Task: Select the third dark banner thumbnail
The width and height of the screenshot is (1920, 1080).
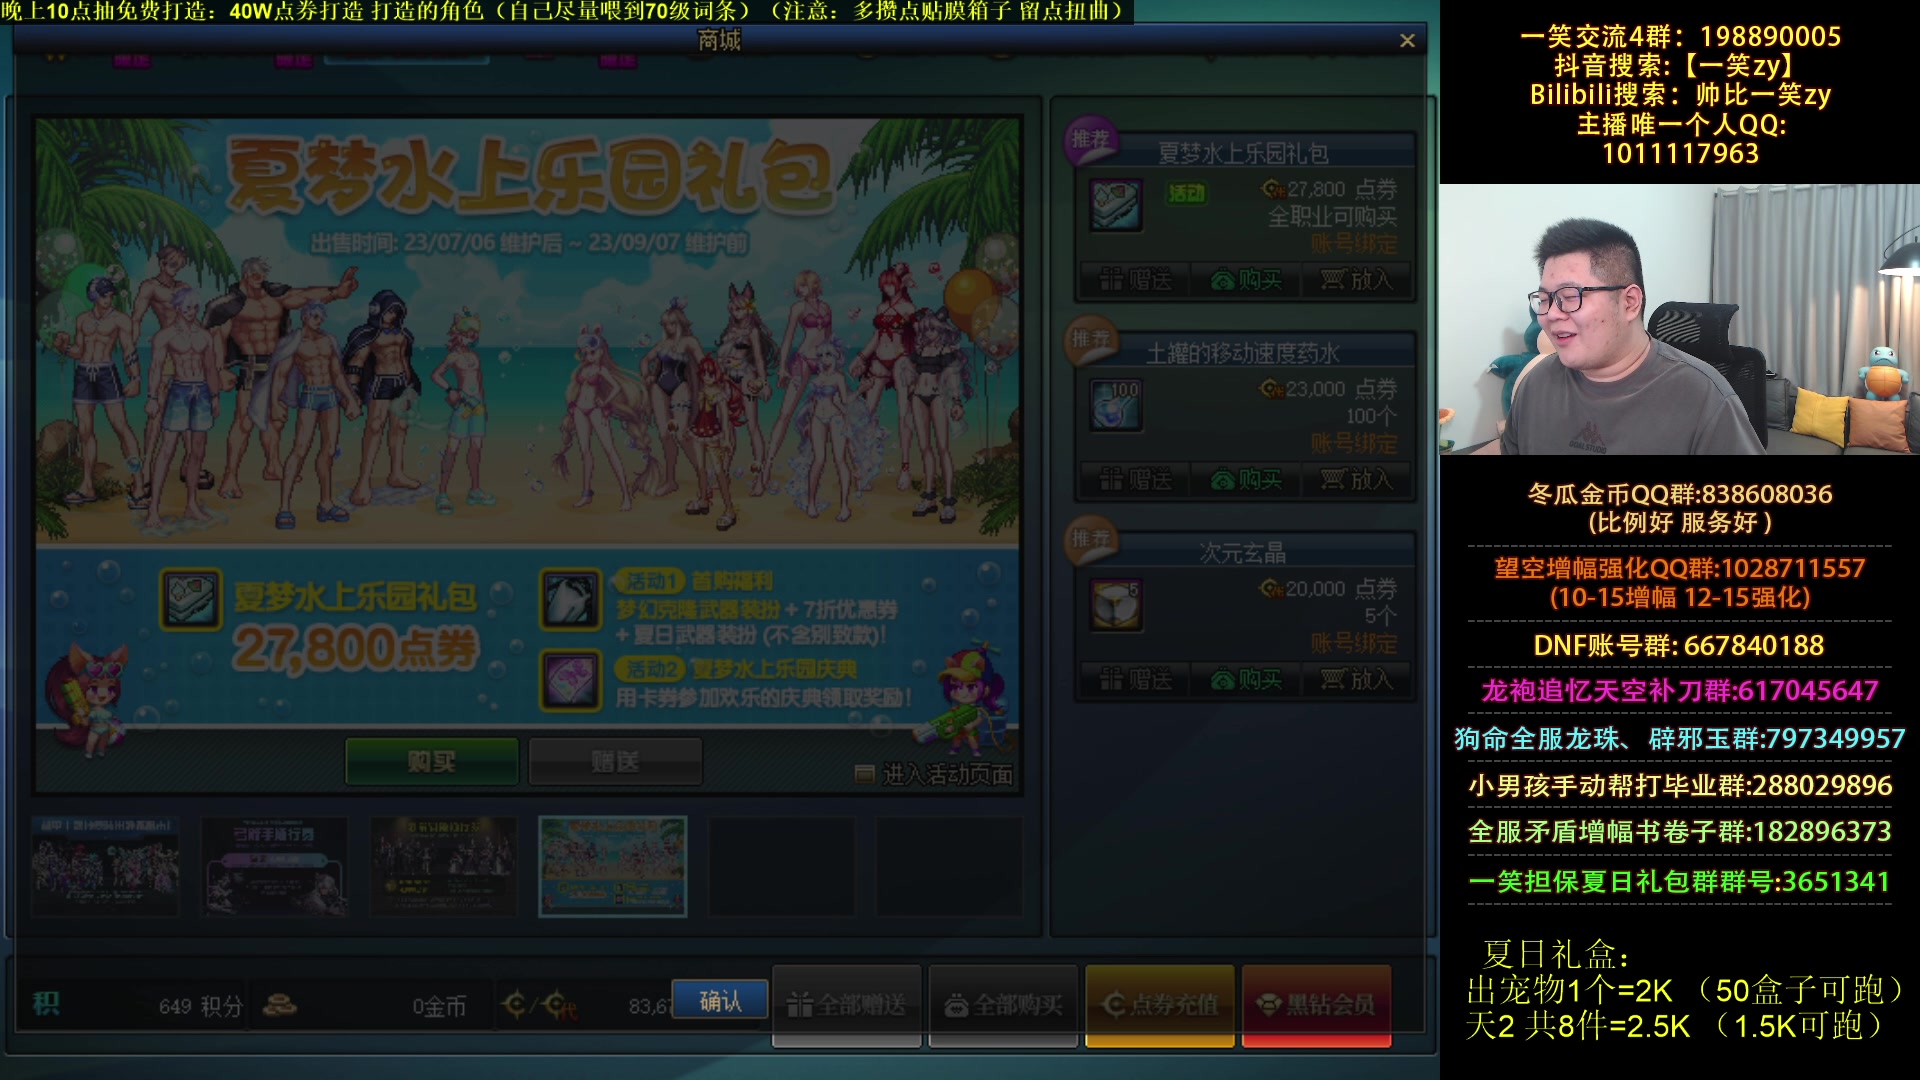Action: tap(443, 867)
